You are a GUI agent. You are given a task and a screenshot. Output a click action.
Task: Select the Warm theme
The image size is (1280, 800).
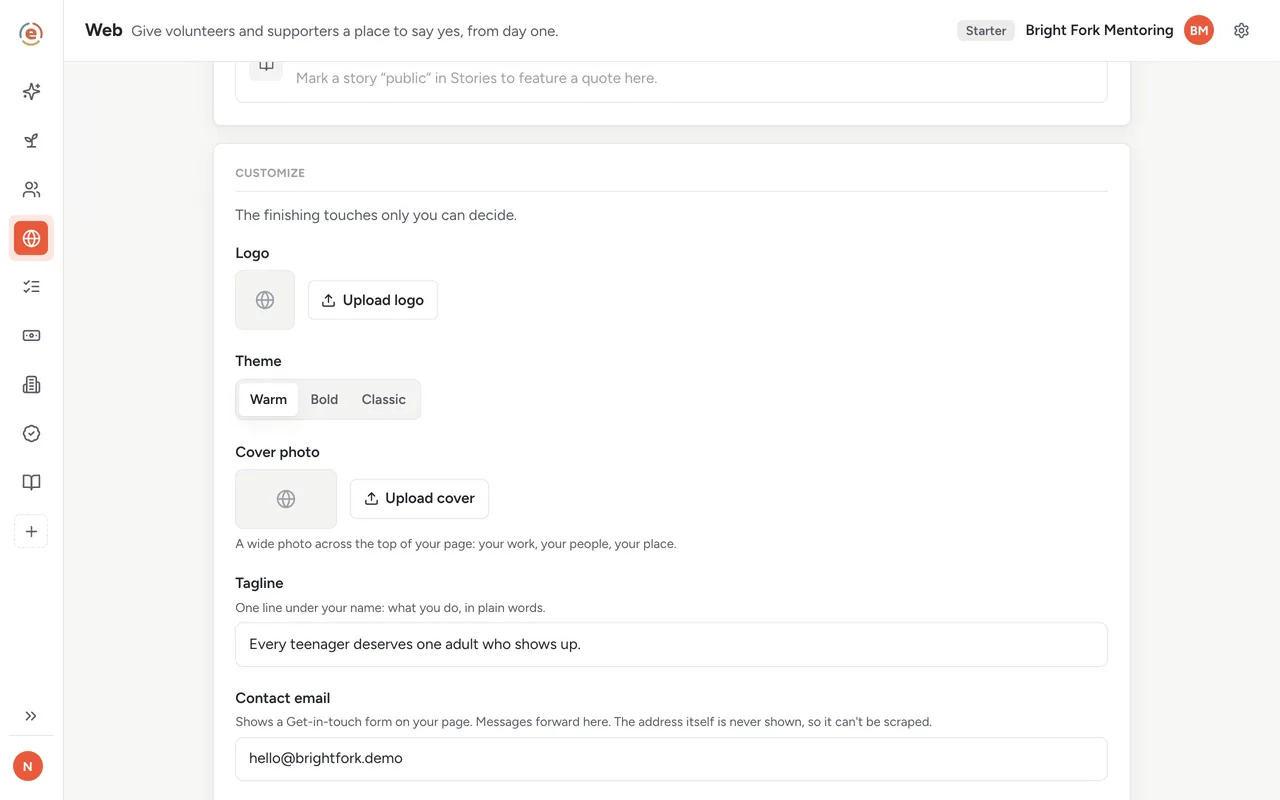pyautogui.click(x=268, y=399)
